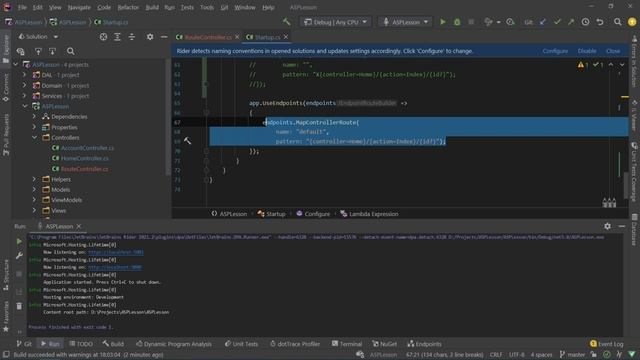Click the Undo/Rollback arrow icon in toolbar
The width and height of the screenshot is (640, 360).
[x=600, y=22]
